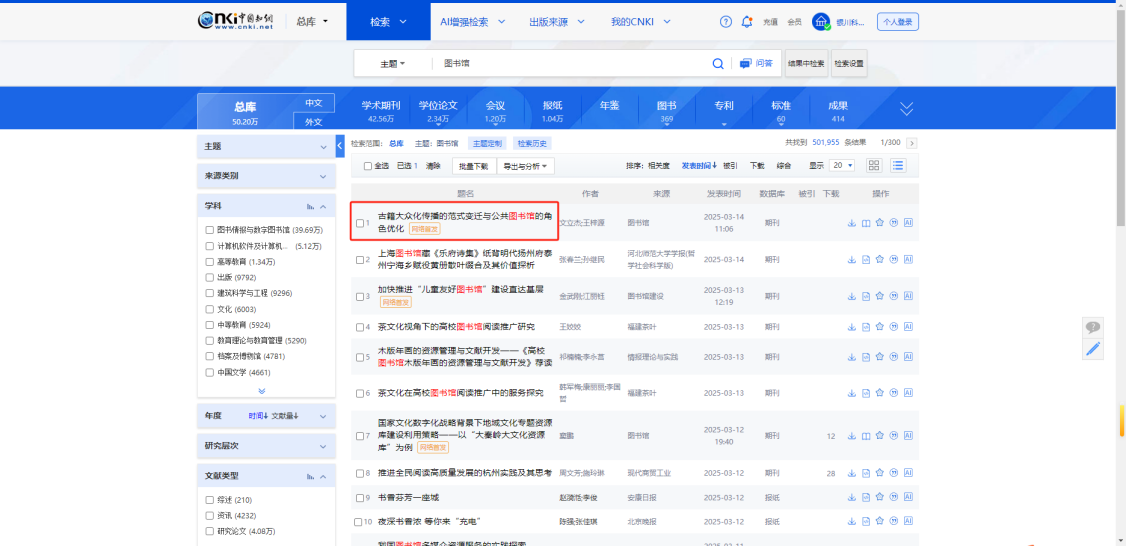Show 学科 chart visualization icon
Screen dimensions: 1126x546
310,207
